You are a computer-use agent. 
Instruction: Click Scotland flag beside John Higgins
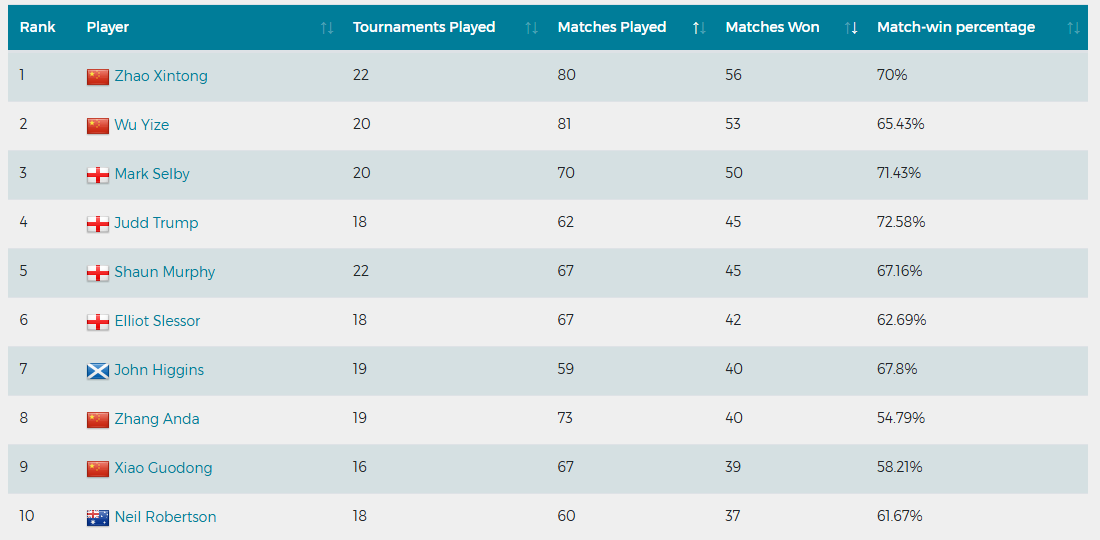click(98, 370)
